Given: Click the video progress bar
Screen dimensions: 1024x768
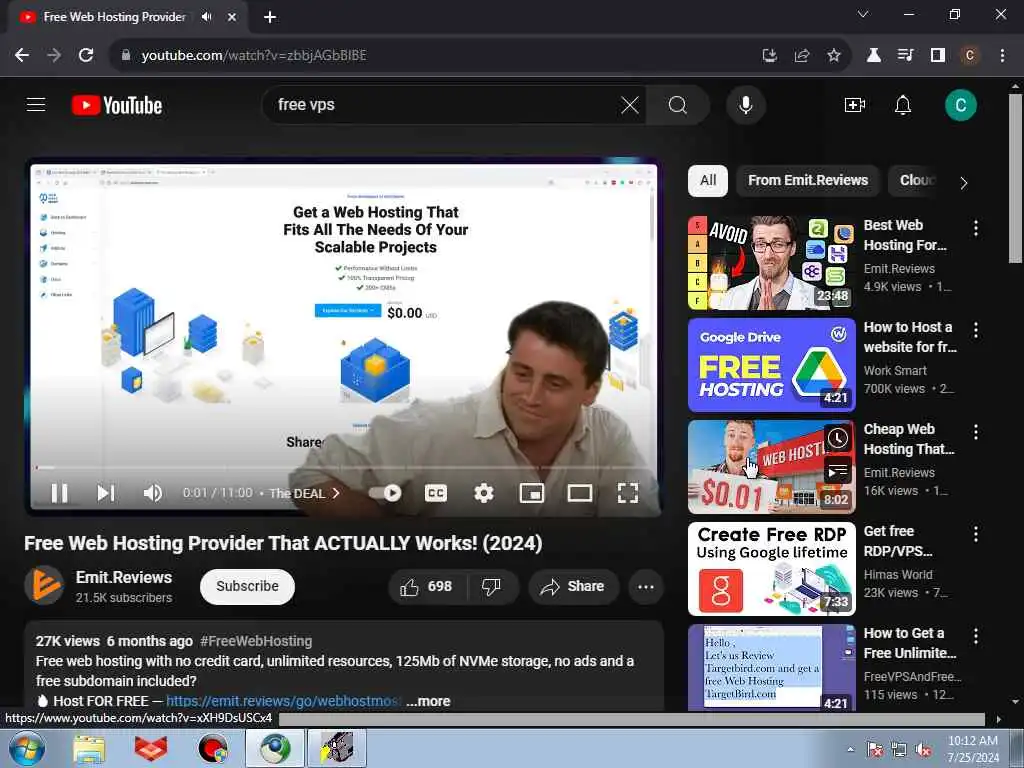Looking at the screenshot, I should coord(345,468).
